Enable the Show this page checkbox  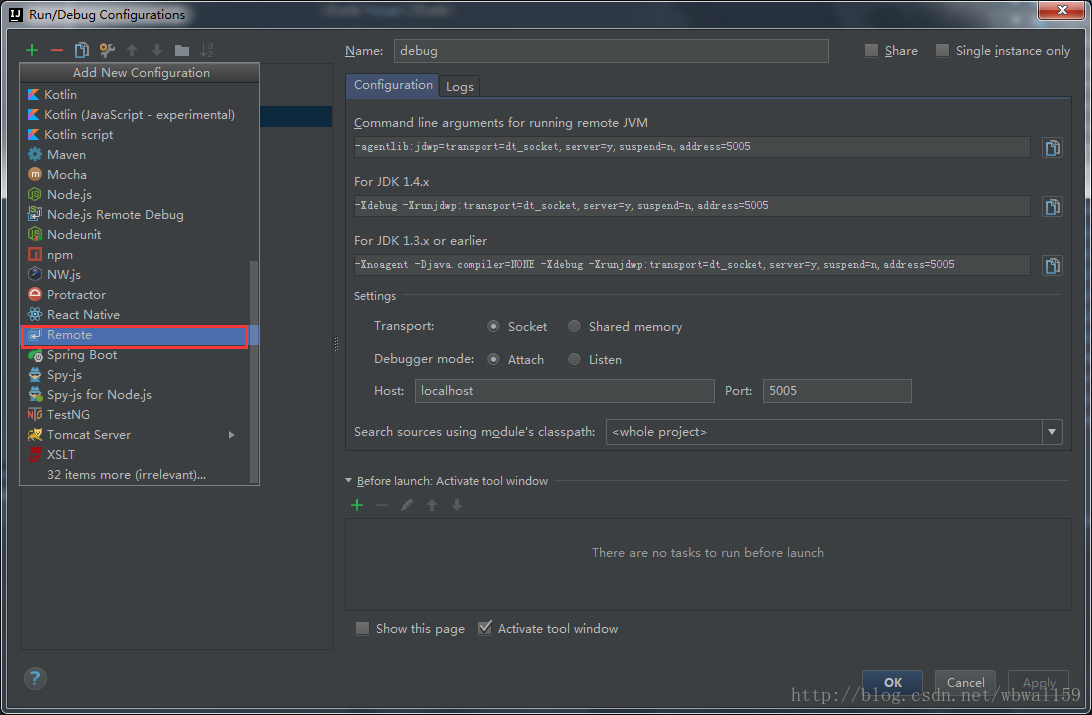pyautogui.click(x=363, y=629)
